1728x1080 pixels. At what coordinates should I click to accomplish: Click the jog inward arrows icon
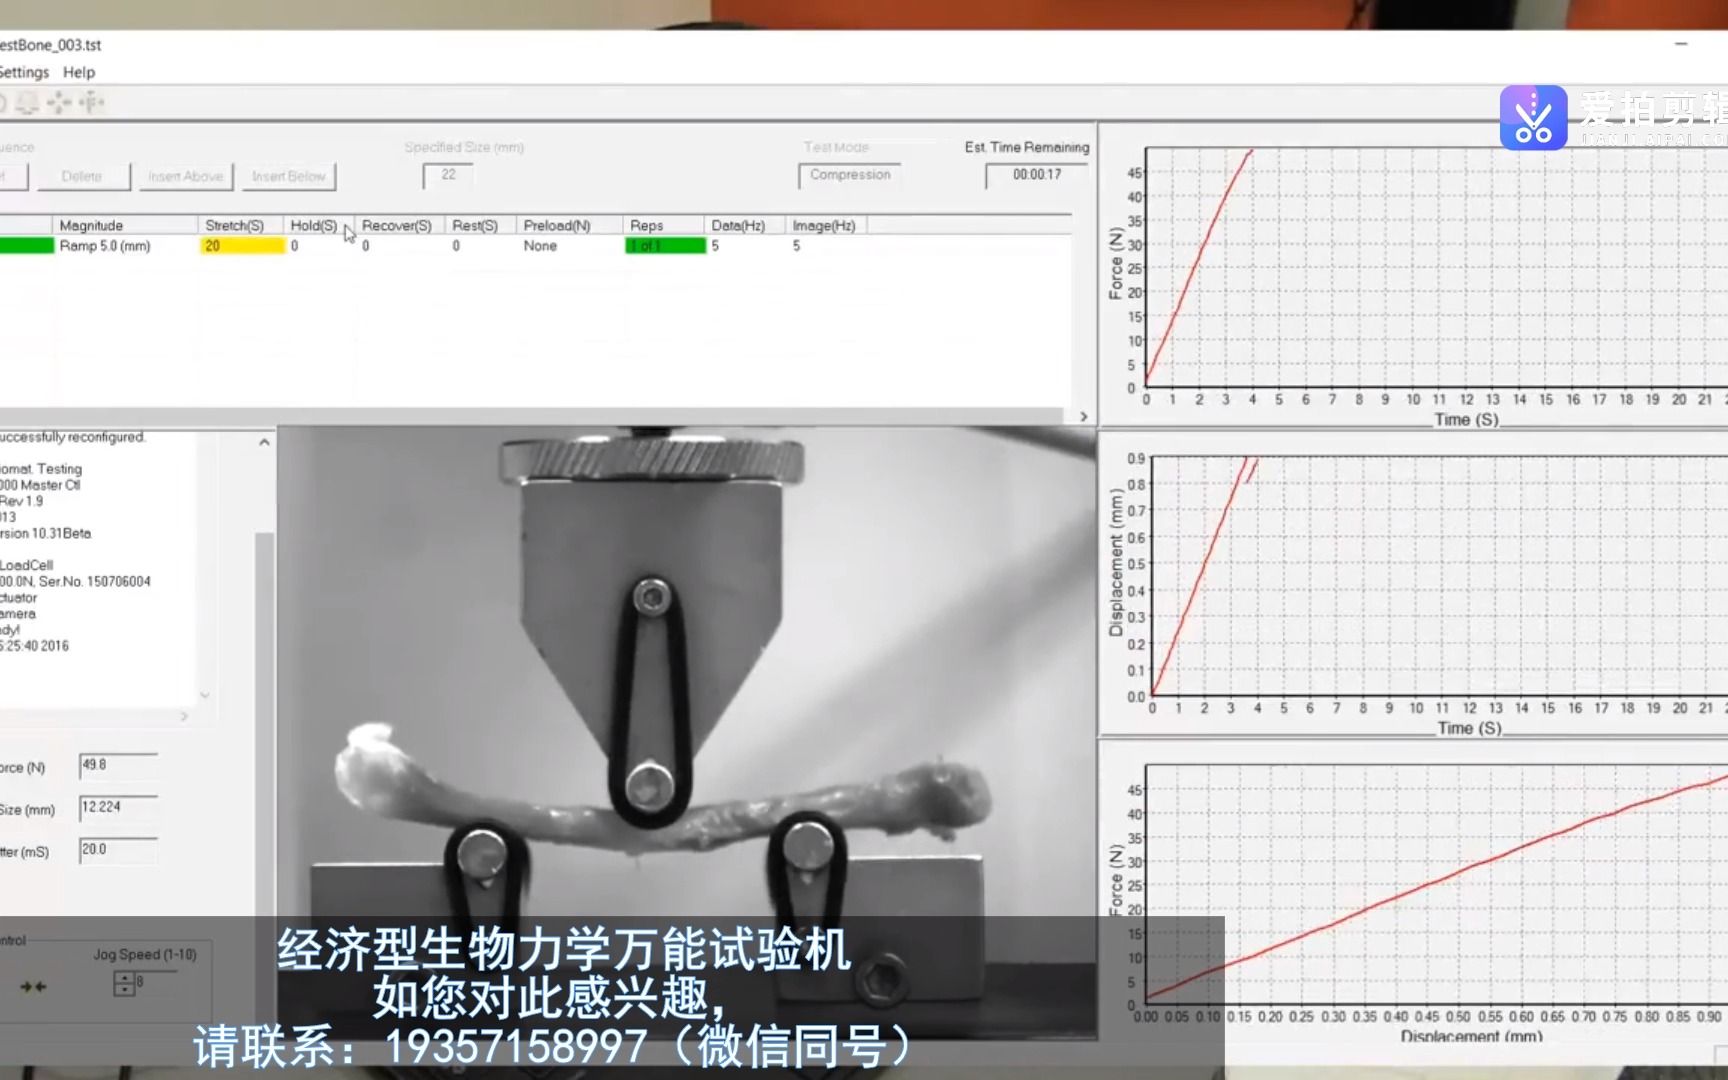[33, 987]
